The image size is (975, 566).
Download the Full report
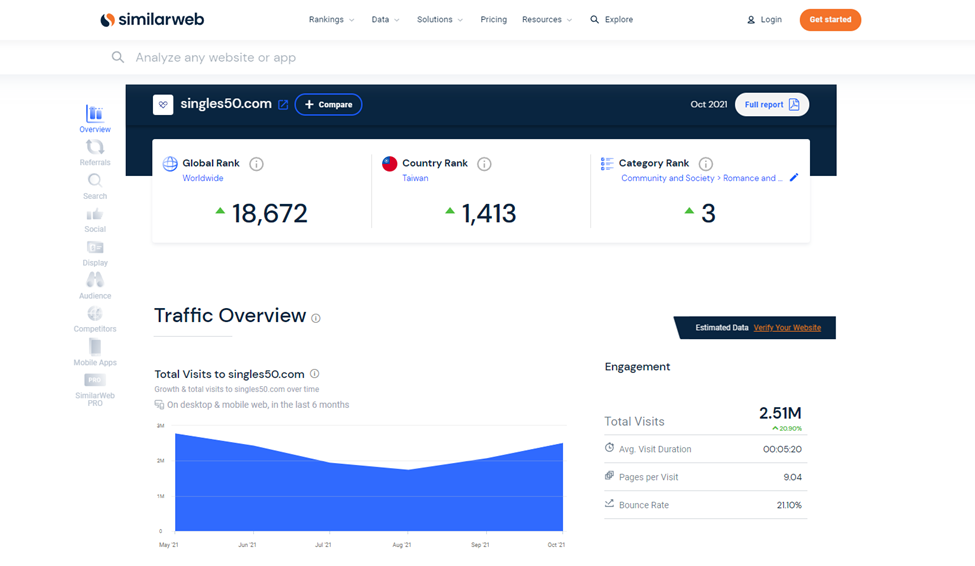click(771, 105)
